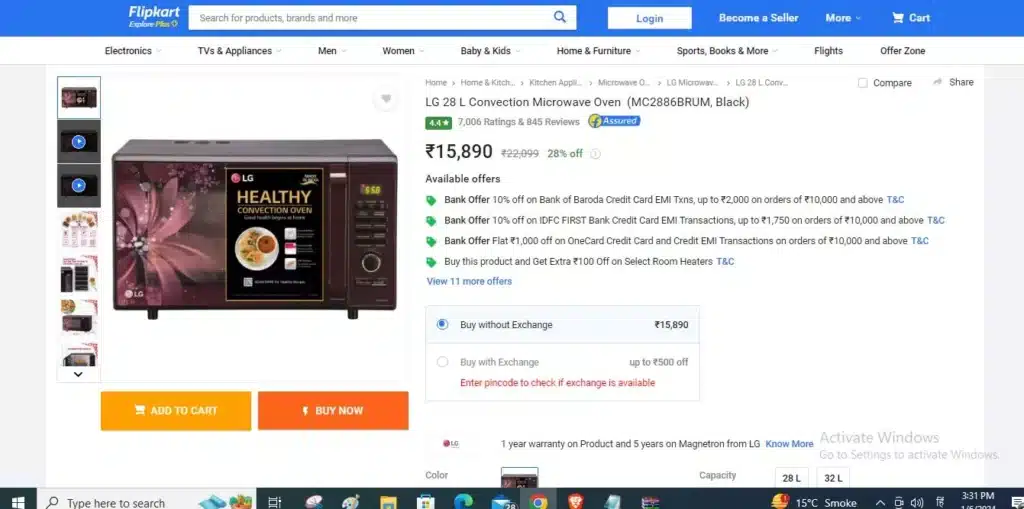Click the Flipkart logo
This screenshot has height=509, width=1024.
(153, 17)
